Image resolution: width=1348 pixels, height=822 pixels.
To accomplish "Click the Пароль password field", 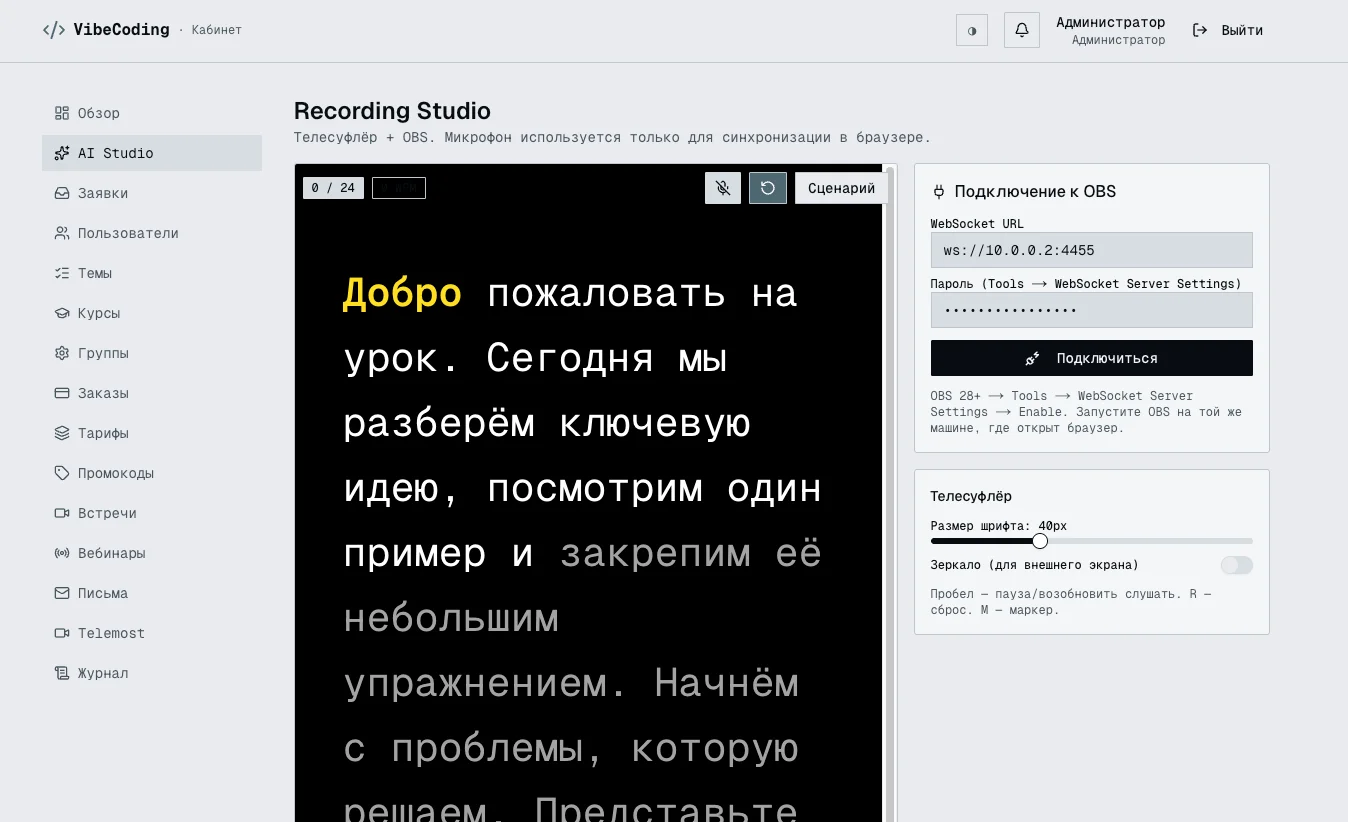I will tap(1092, 310).
